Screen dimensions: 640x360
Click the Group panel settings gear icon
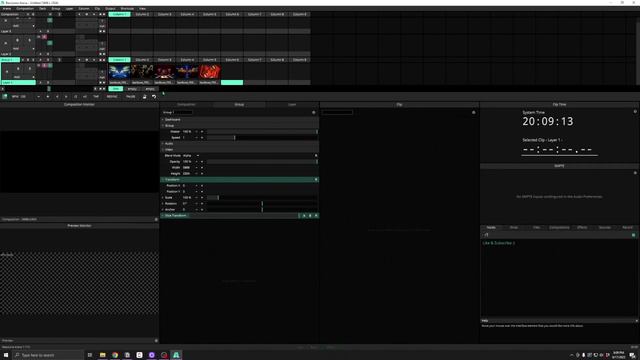[x=314, y=112]
